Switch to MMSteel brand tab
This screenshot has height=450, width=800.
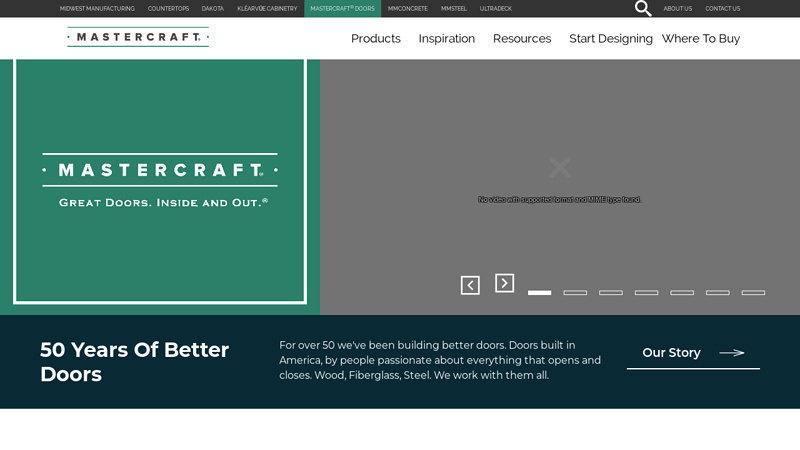(454, 9)
